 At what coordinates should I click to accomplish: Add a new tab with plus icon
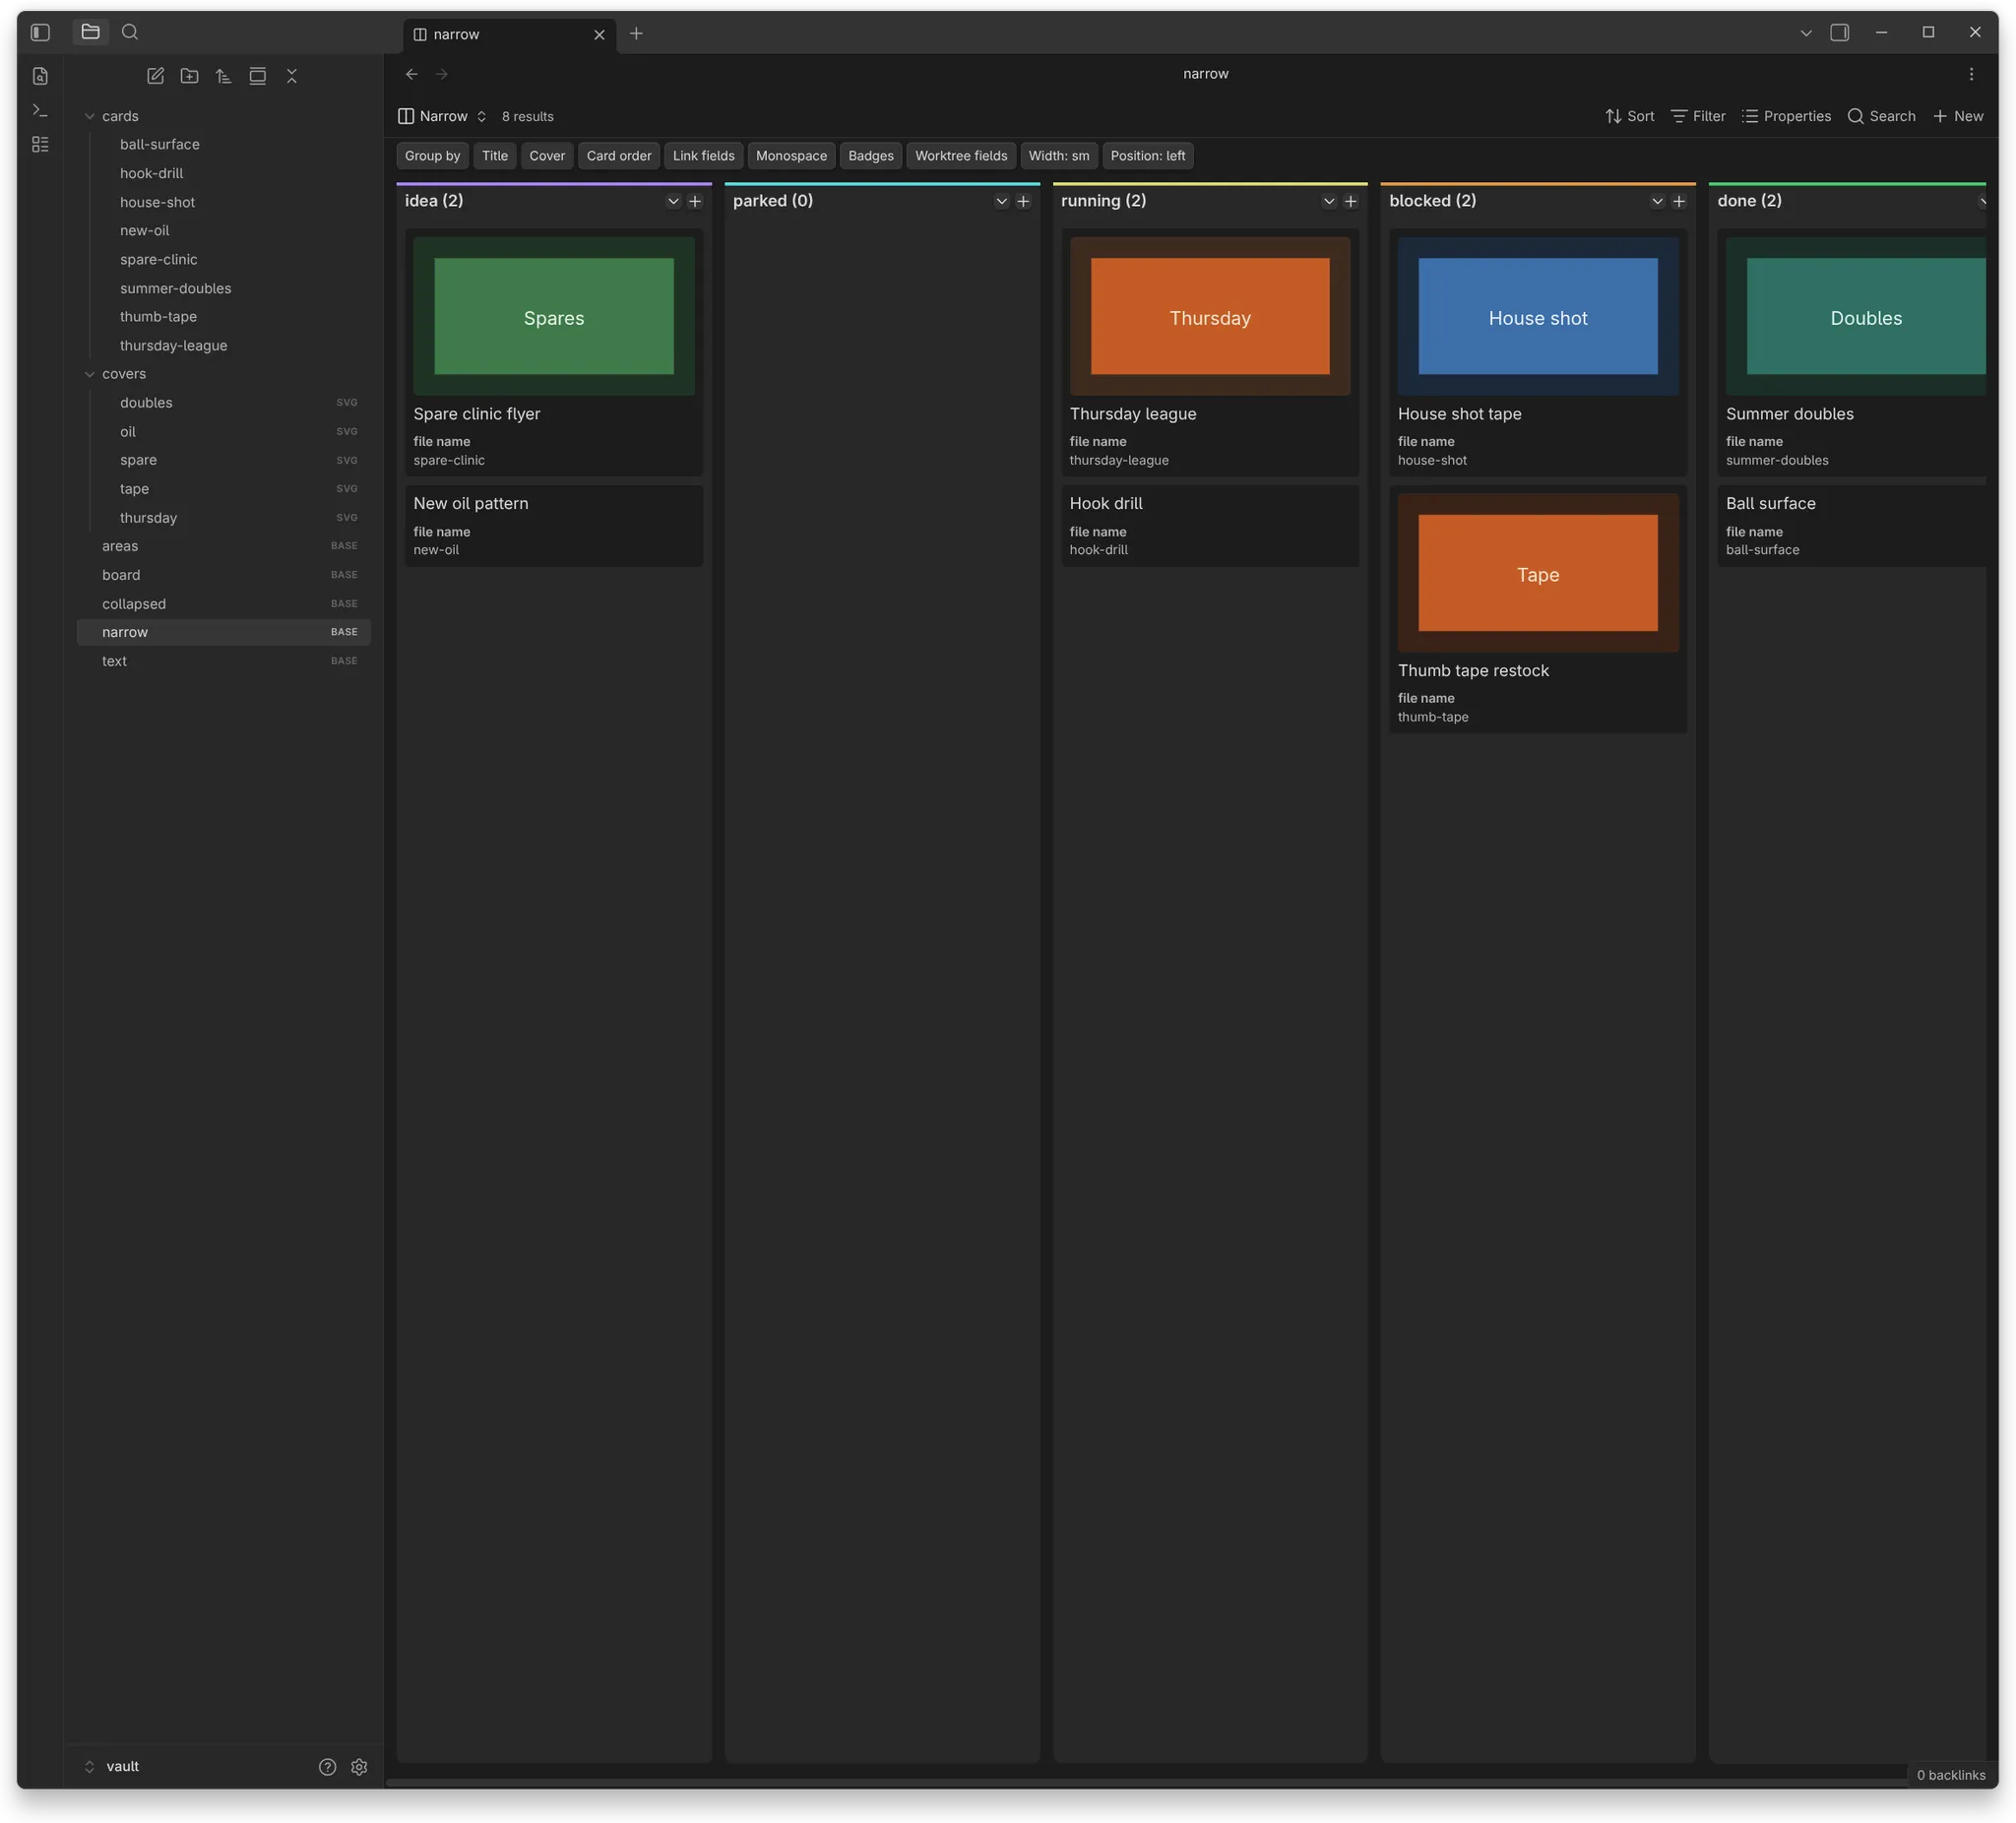click(x=636, y=34)
